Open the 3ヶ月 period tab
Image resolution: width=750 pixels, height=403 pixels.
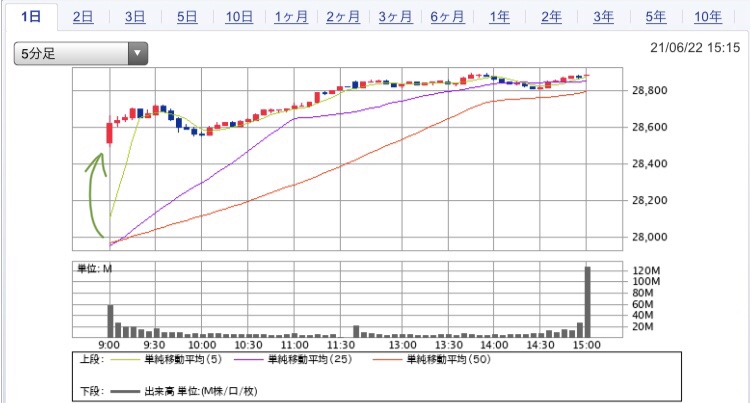pos(395,17)
